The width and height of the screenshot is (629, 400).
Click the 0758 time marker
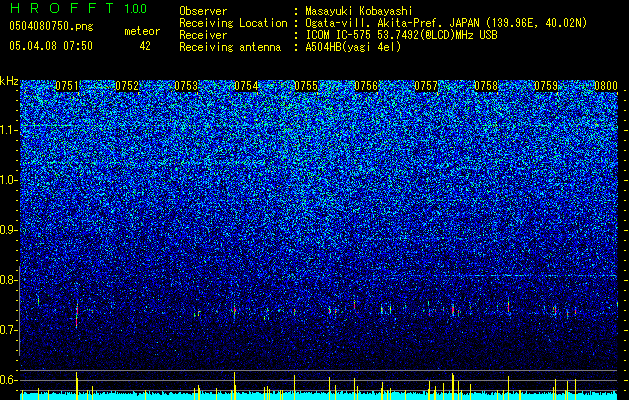coord(486,86)
